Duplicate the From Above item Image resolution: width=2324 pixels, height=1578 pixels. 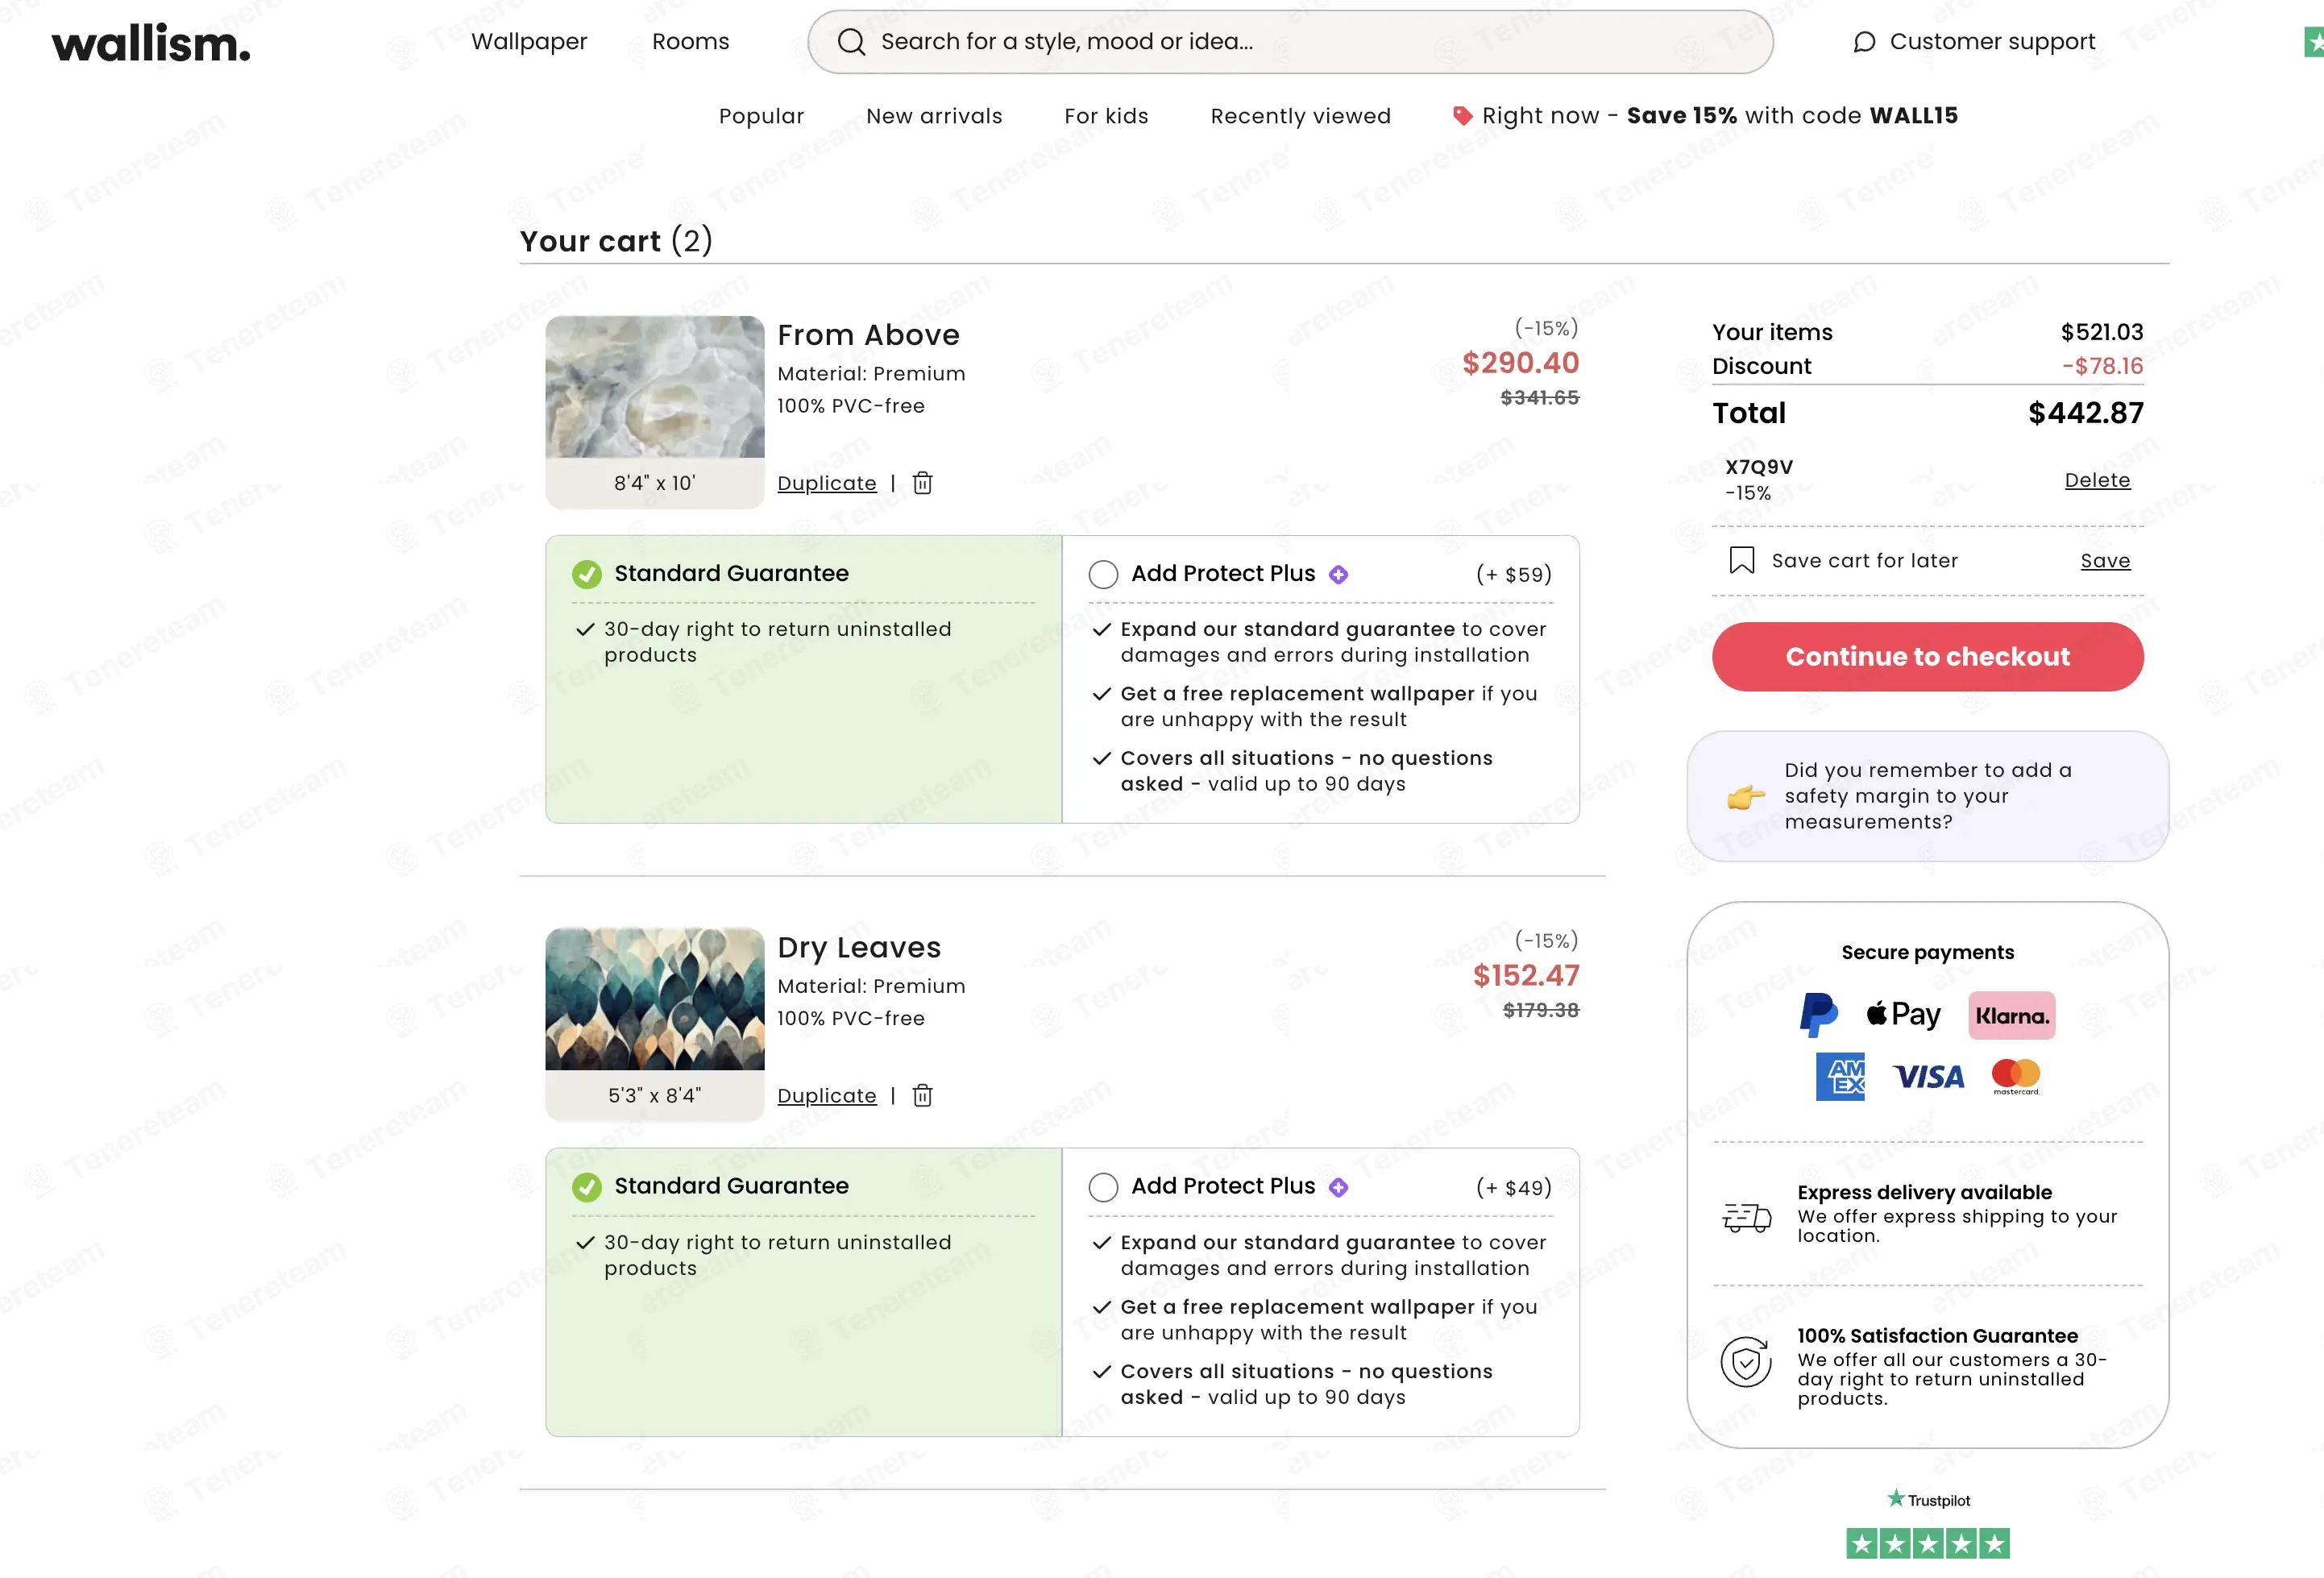826,483
